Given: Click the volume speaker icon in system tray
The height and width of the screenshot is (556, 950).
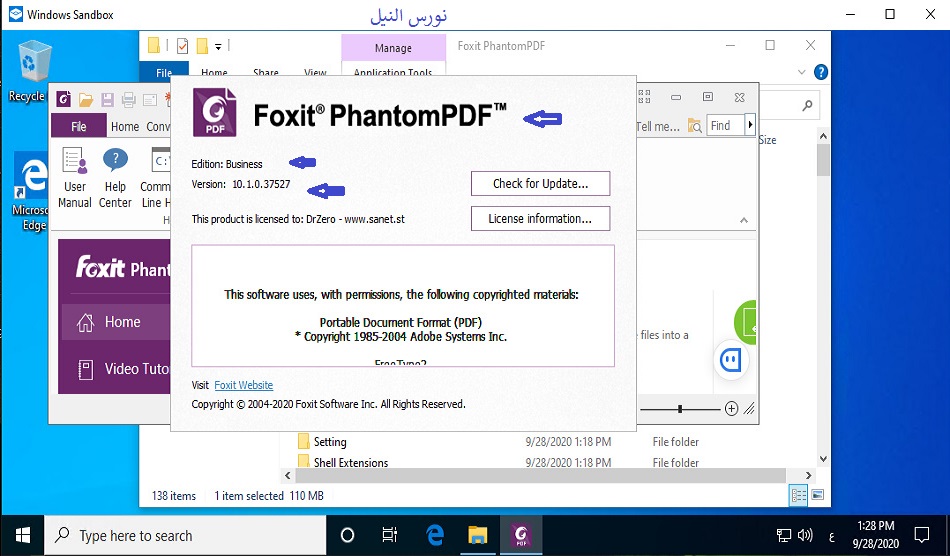Looking at the screenshot, I should click(805, 535).
